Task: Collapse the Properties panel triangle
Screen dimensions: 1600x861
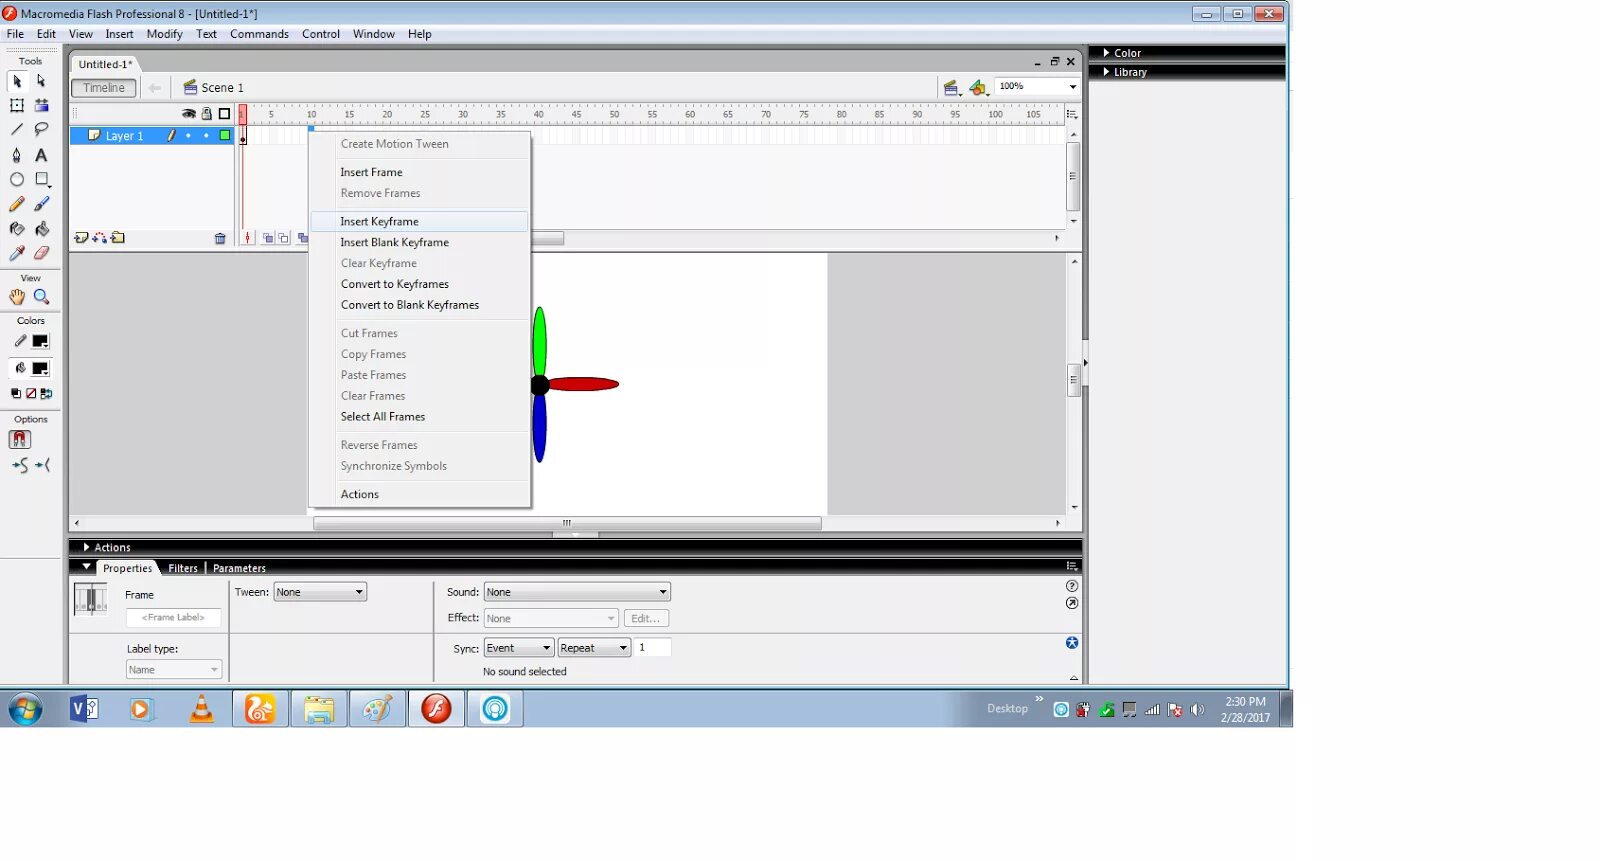Action: tap(87, 567)
